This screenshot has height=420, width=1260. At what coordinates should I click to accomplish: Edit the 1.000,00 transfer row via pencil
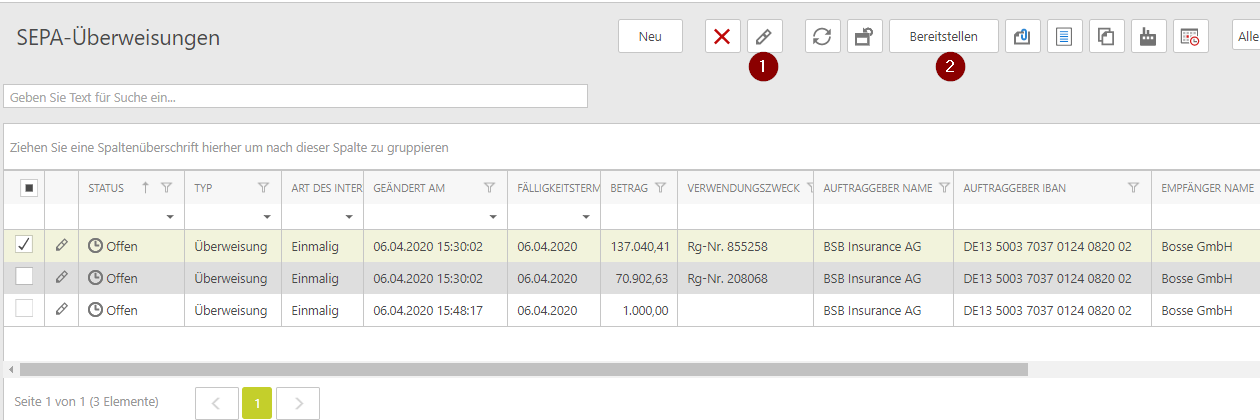(62, 310)
